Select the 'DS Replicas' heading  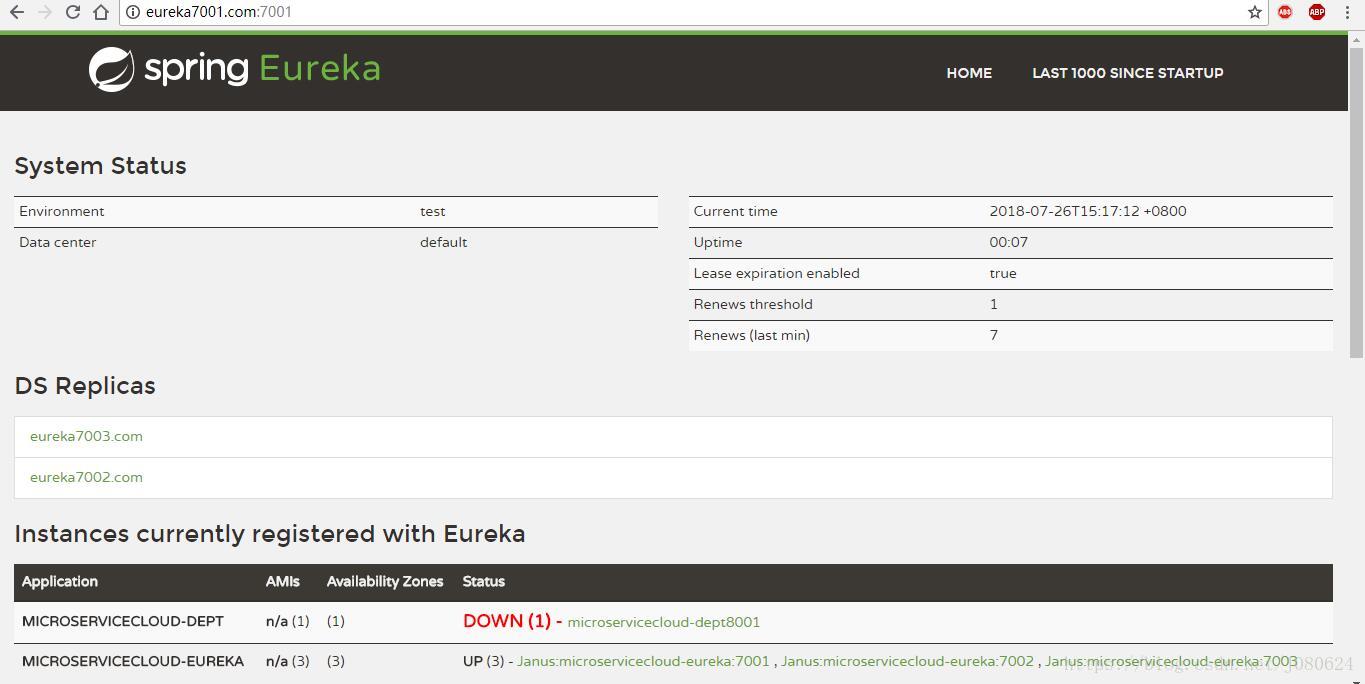85,386
